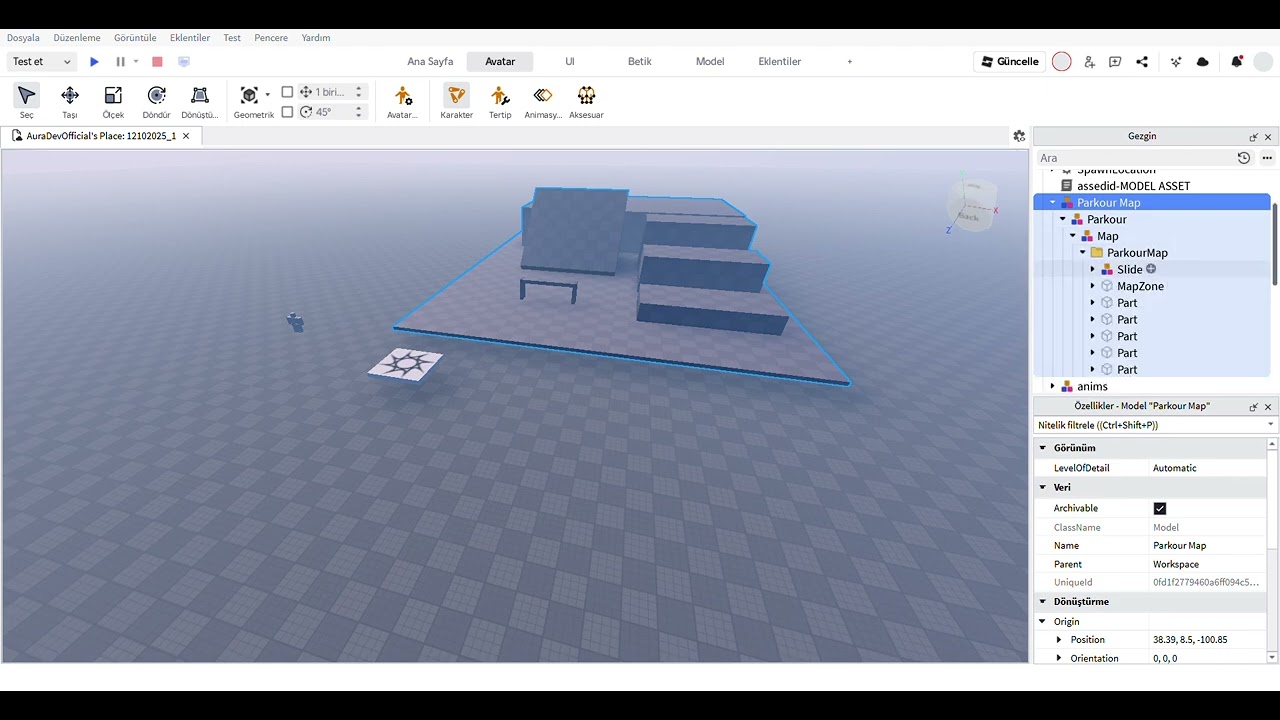Toggle the 45° rotation snap checkbox
This screenshot has width=1280, height=720.
point(288,112)
